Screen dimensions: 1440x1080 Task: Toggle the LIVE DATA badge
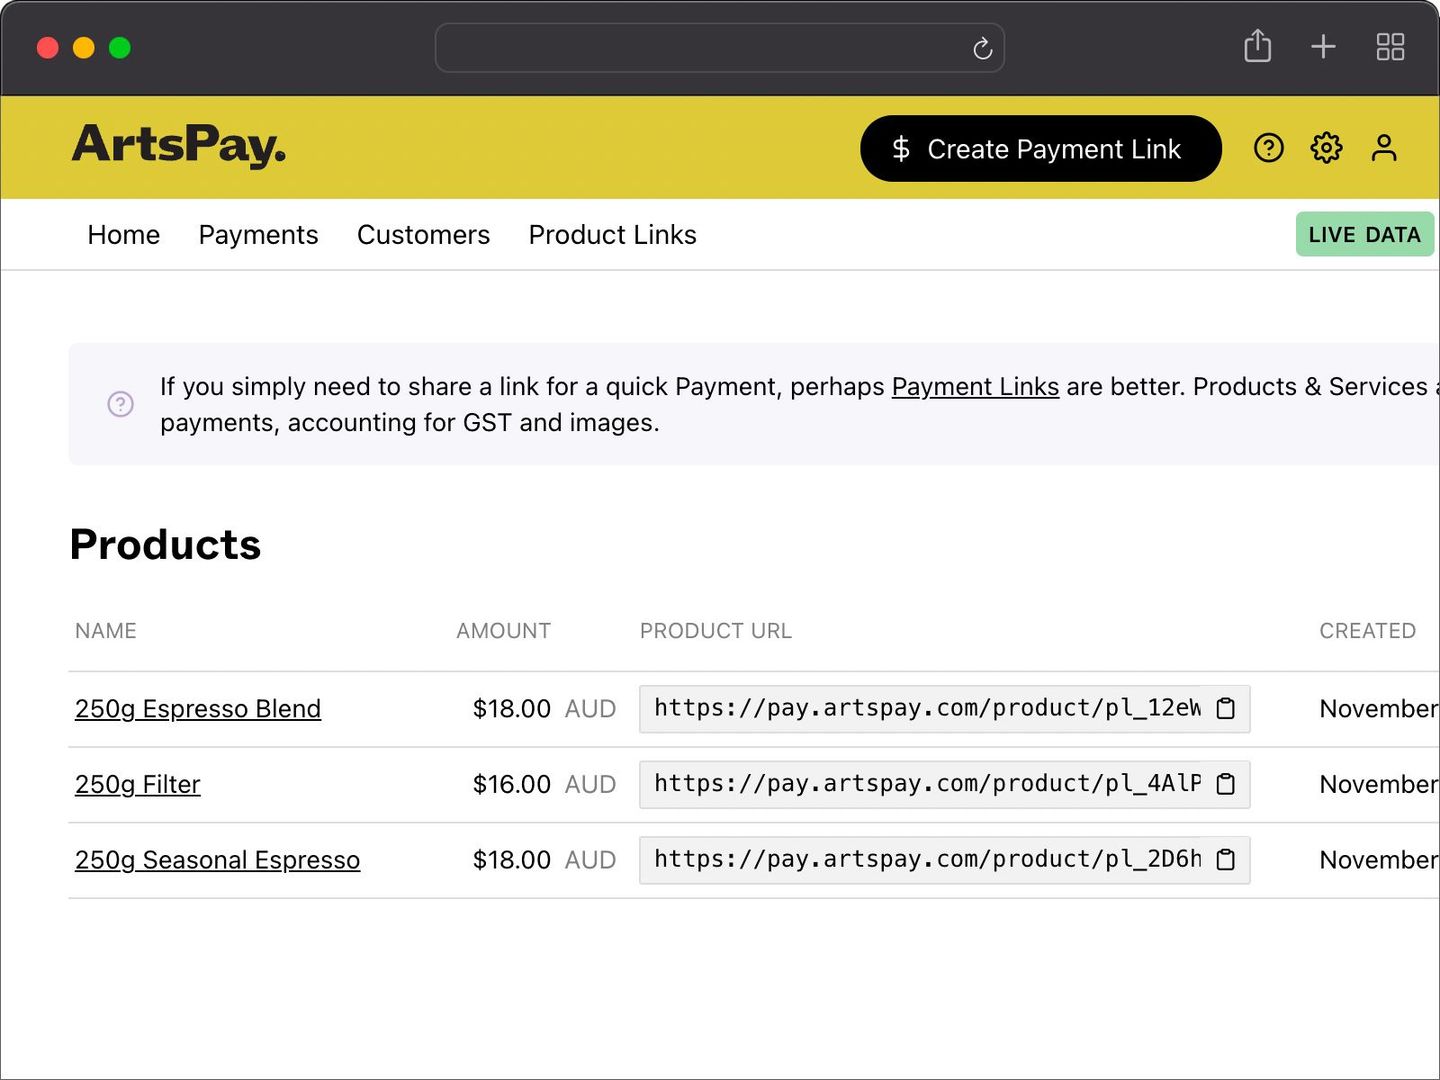point(1365,234)
